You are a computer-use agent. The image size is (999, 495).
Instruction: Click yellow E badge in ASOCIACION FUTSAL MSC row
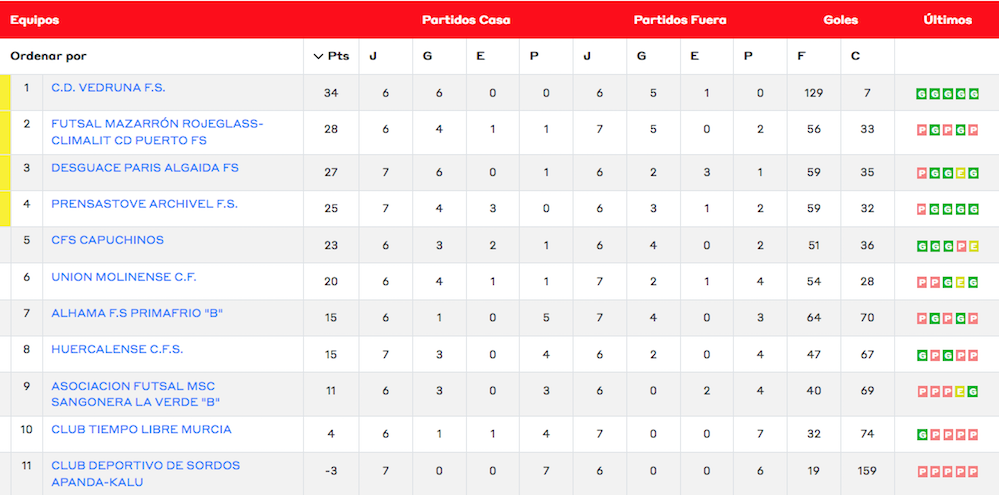tap(960, 392)
